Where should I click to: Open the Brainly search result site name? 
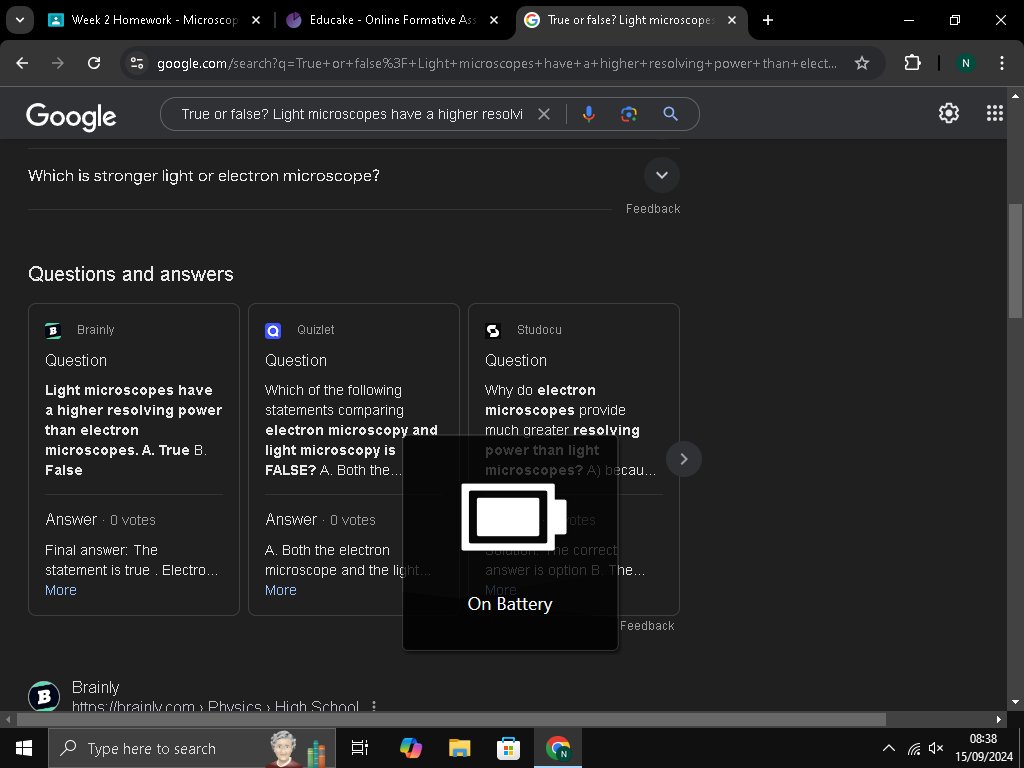[95, 687]
